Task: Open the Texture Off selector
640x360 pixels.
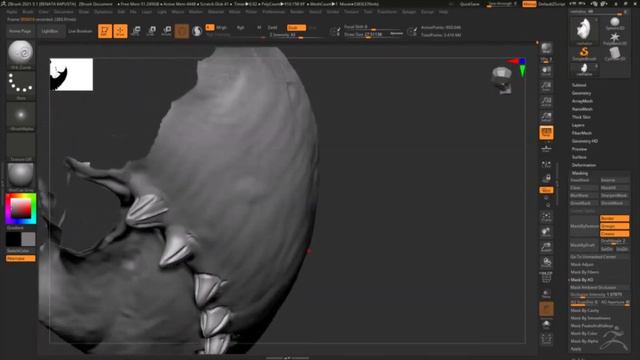Action: coord(20,147)
